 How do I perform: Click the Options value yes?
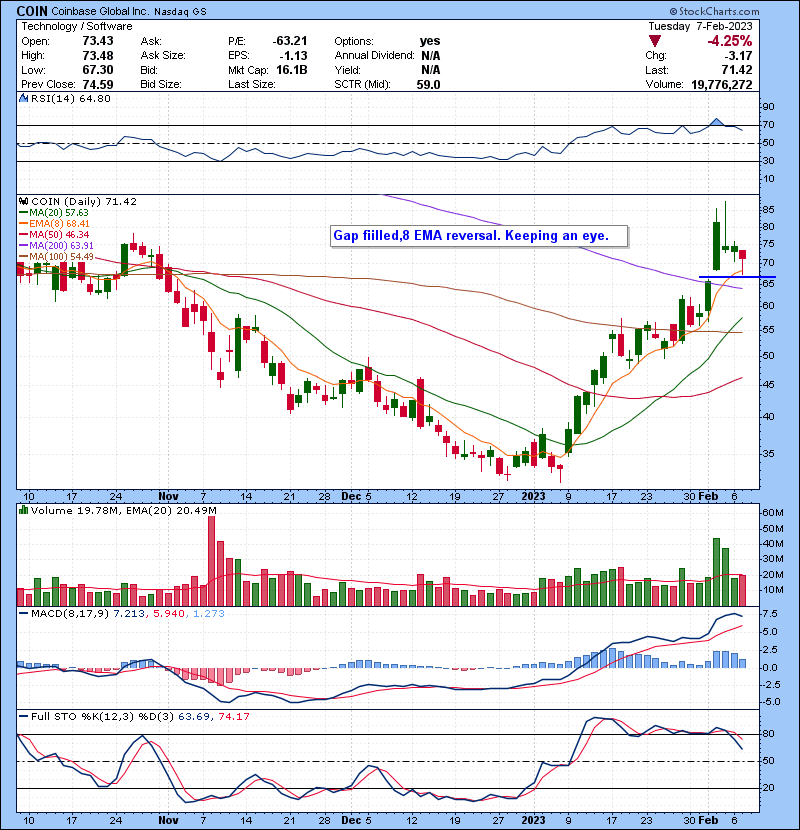click(x=430, y=41)
